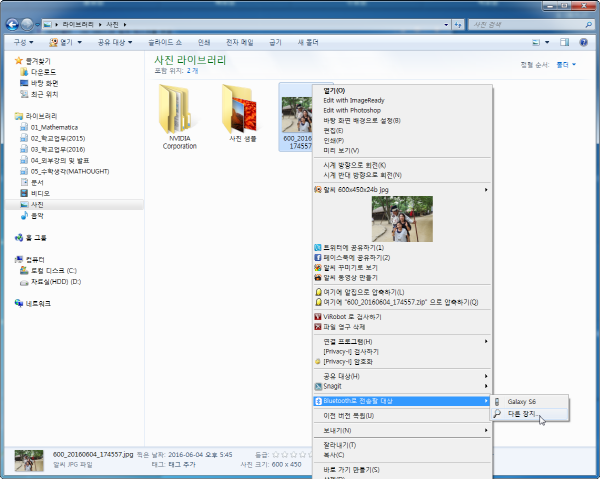Open 로컬 디스크 (C:) drive

coord(54,271)
